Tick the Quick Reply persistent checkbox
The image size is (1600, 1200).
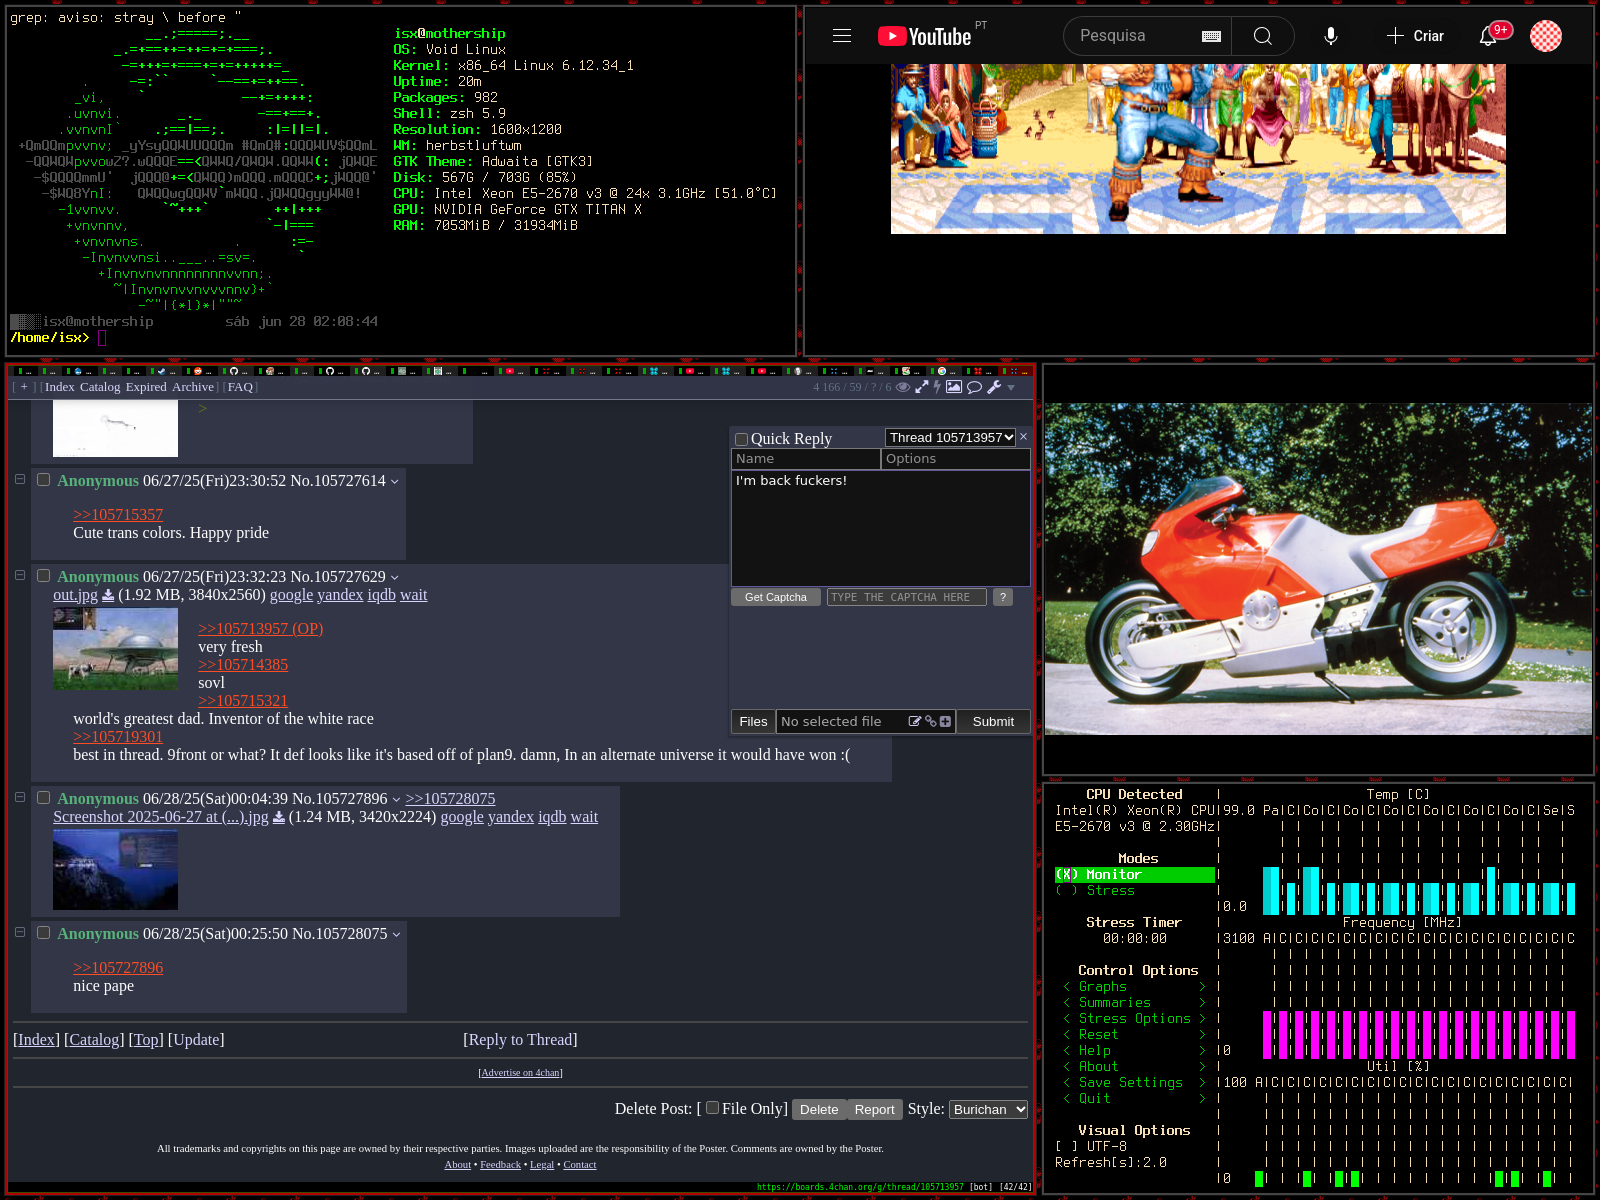[741, 439]
